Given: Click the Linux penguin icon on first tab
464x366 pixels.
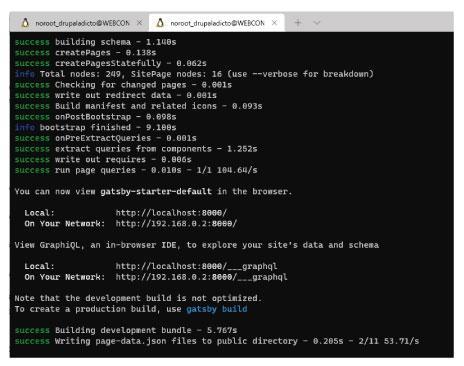Looking at the screenshot, I should click(x=25, y=23).
